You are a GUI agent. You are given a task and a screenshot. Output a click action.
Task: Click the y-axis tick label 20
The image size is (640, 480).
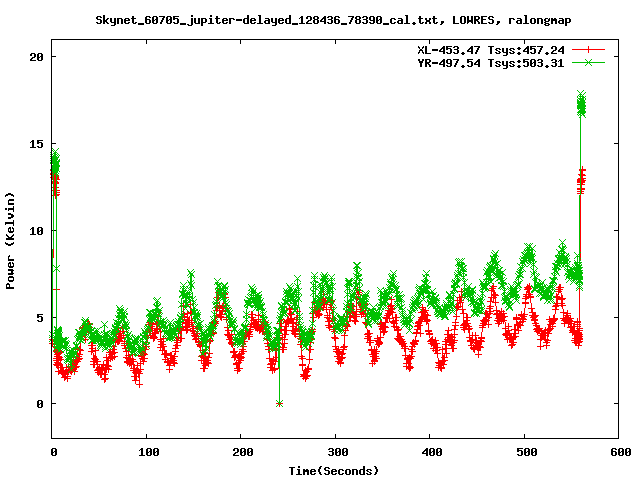[x=36, y=57]
